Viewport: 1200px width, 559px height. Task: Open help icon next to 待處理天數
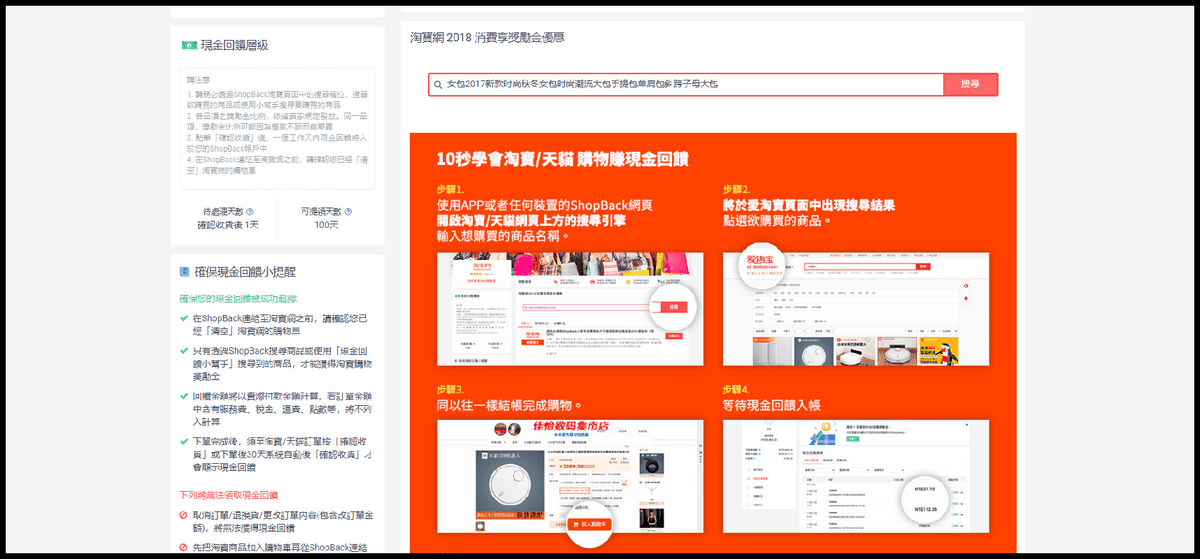pyautogui.click(x=249, y=211)
